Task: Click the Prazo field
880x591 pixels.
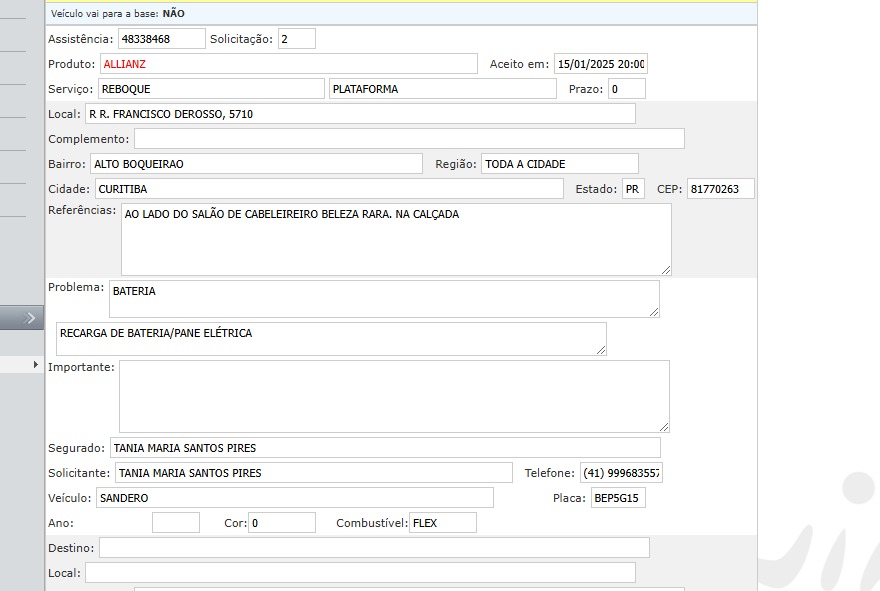Action: coord(626,89)
